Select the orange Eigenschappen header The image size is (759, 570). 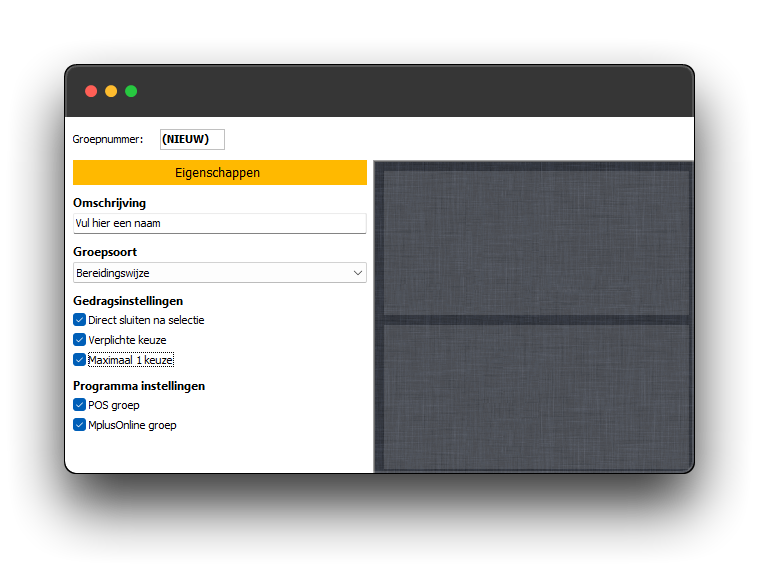pyautogui.click(x=219, y=173)
